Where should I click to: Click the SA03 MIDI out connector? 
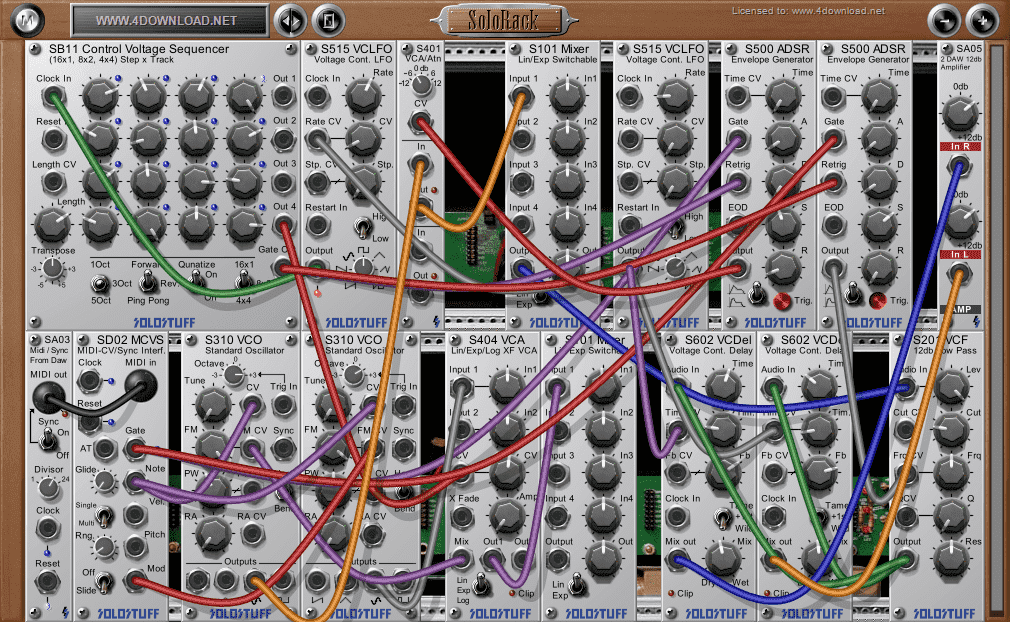48,397
